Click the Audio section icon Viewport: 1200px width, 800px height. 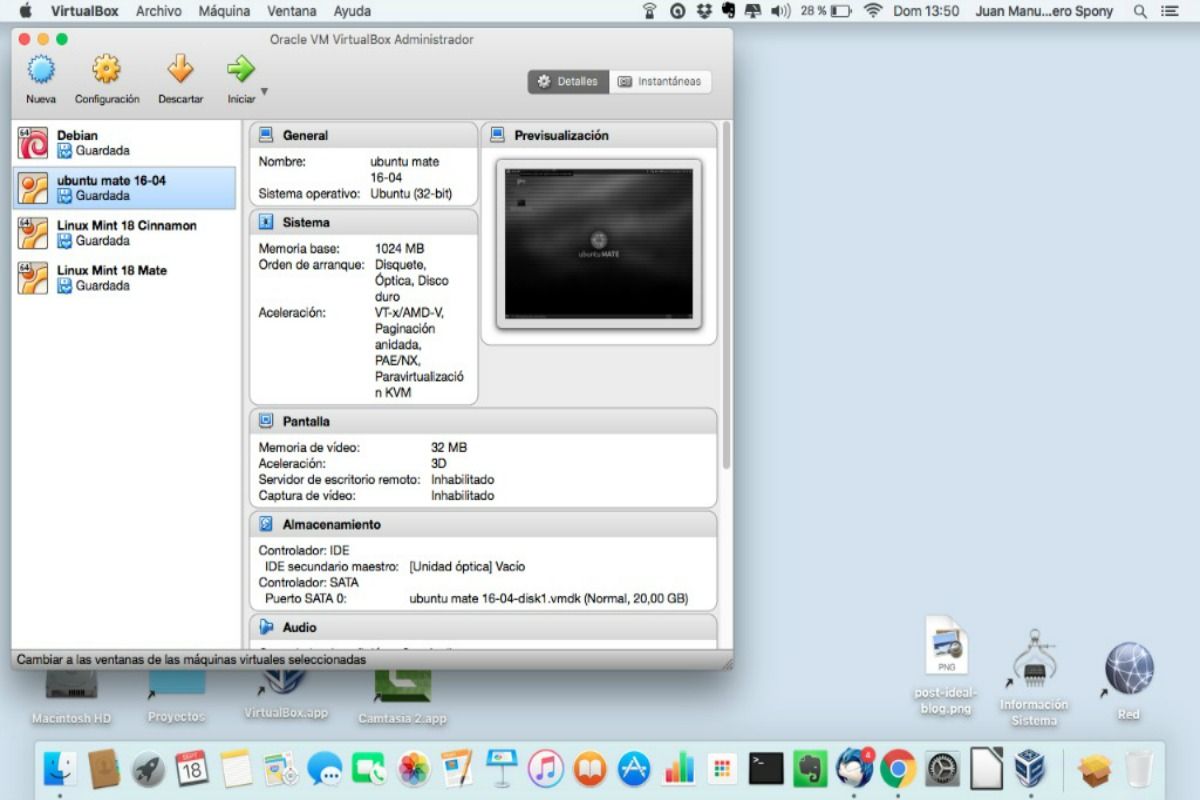coord(266,627)
